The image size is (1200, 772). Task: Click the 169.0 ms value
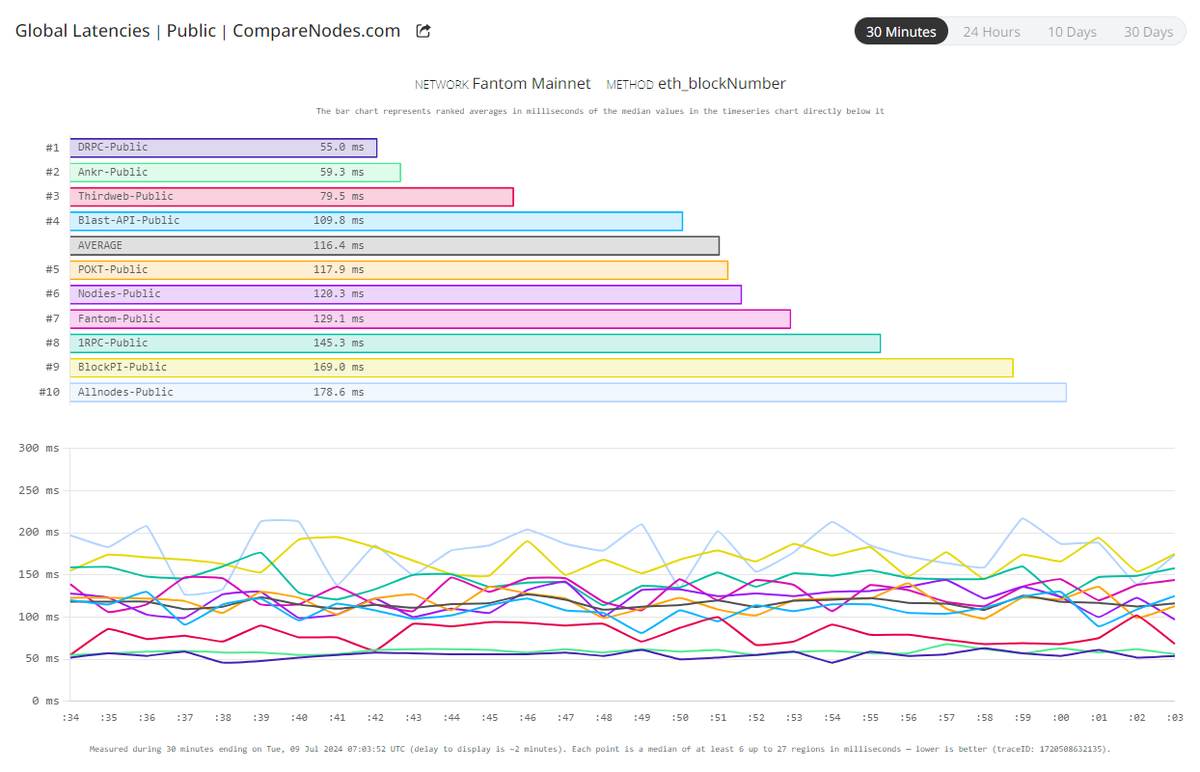click(x=339, y=367)
